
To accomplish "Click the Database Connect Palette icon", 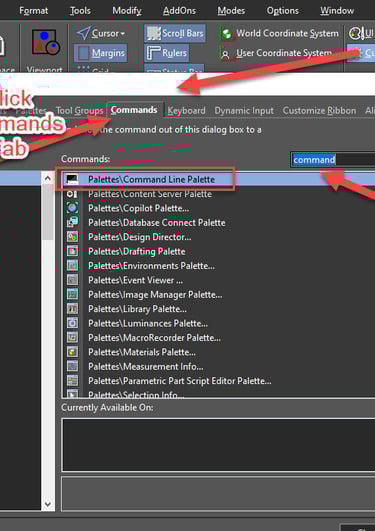I will pyautogui.click(x=72, y=222).
